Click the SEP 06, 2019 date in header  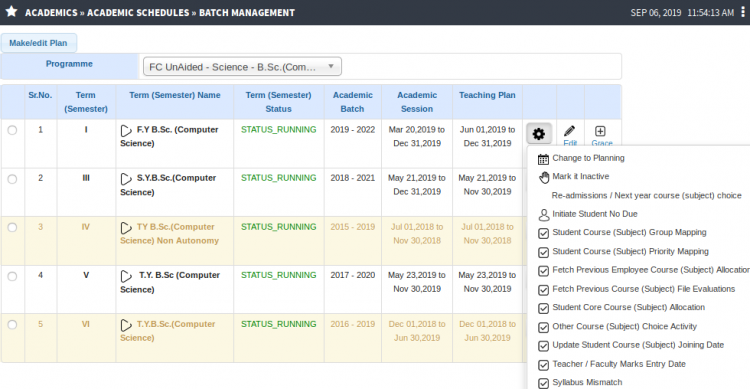(x=656, y=12)
